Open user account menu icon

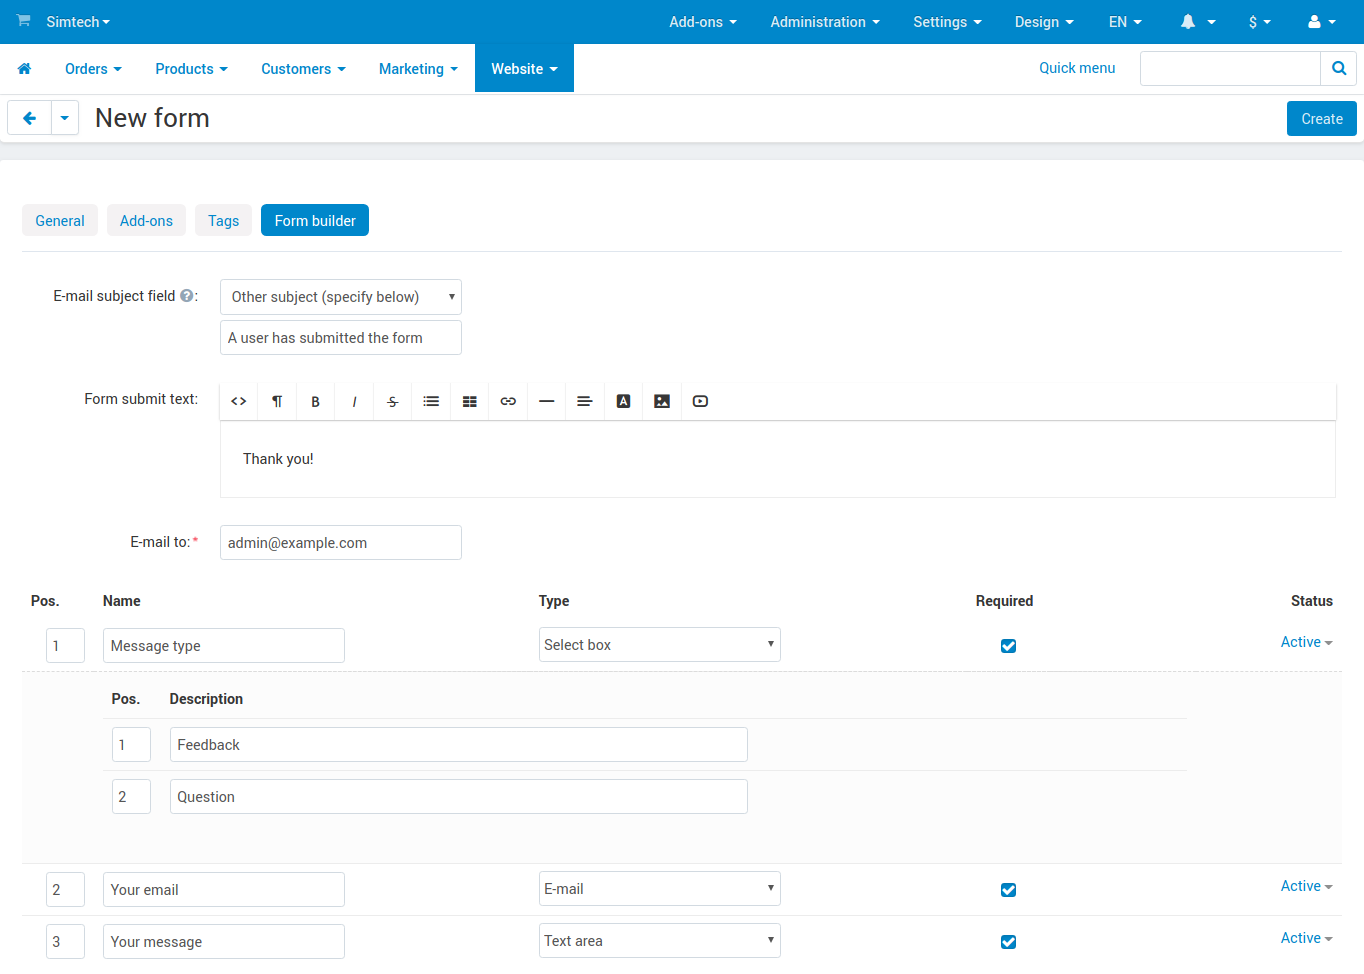point(1322,22)
